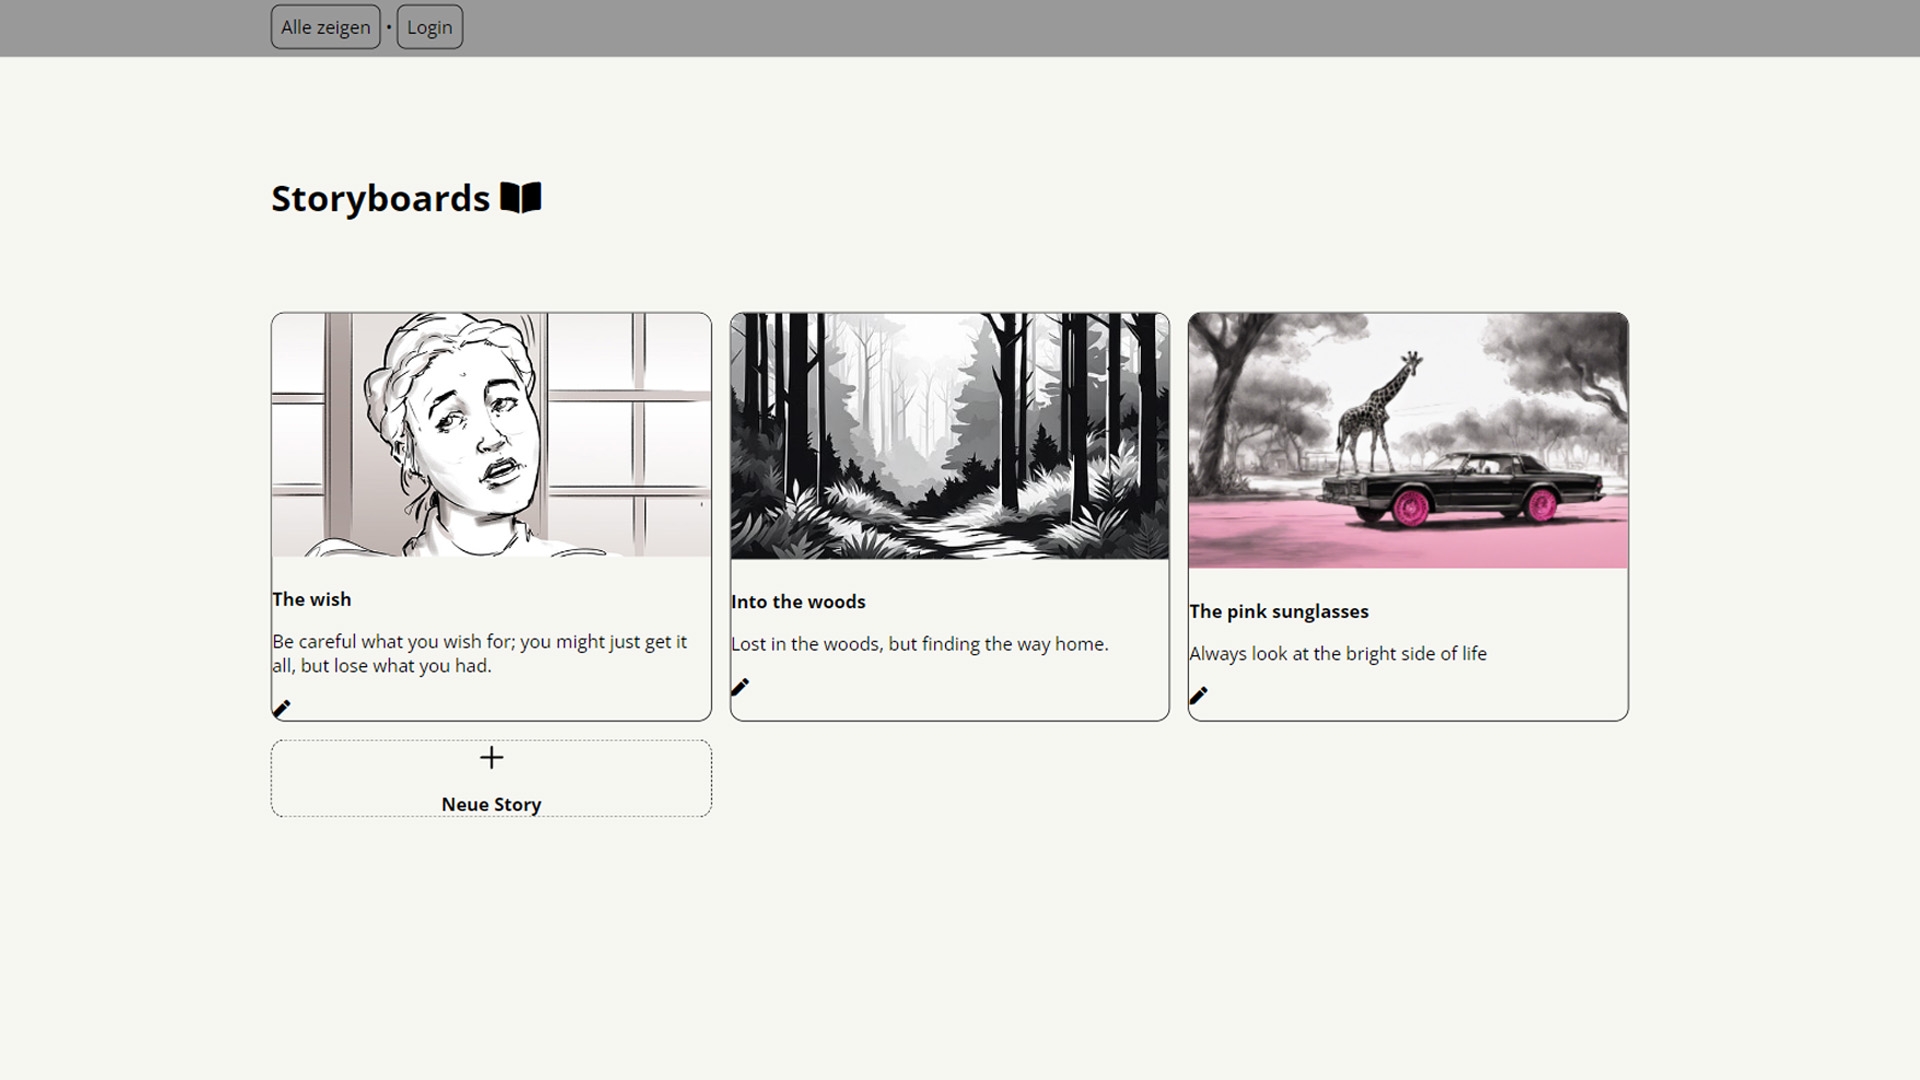Image resolution: width=1920 pixels, height=1080 pixels.
Task: Click 'Always look at the bright side' text
Action: pos(1337,653)
